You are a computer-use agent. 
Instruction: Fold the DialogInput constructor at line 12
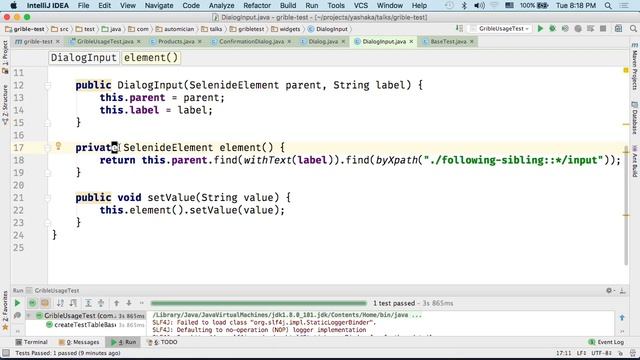(48, 85)
